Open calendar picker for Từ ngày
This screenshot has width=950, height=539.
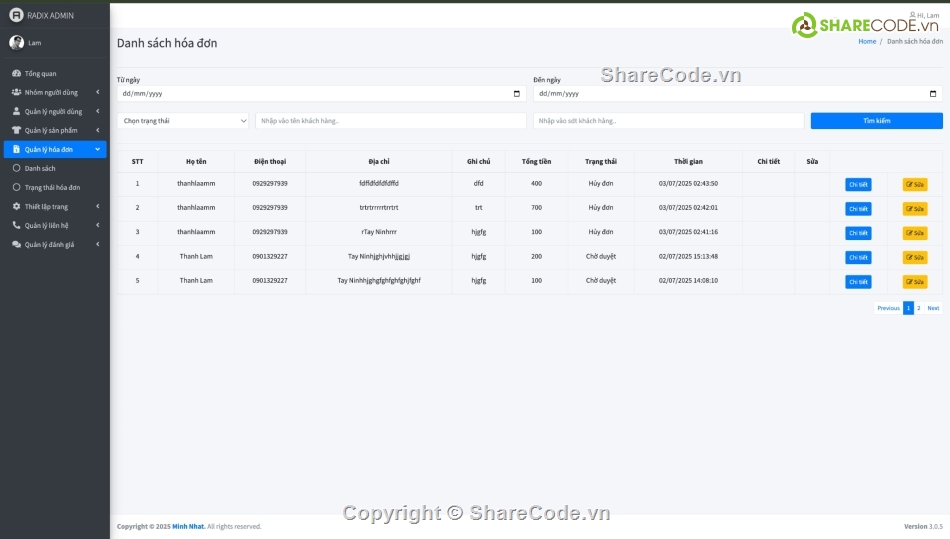(517, 93)
